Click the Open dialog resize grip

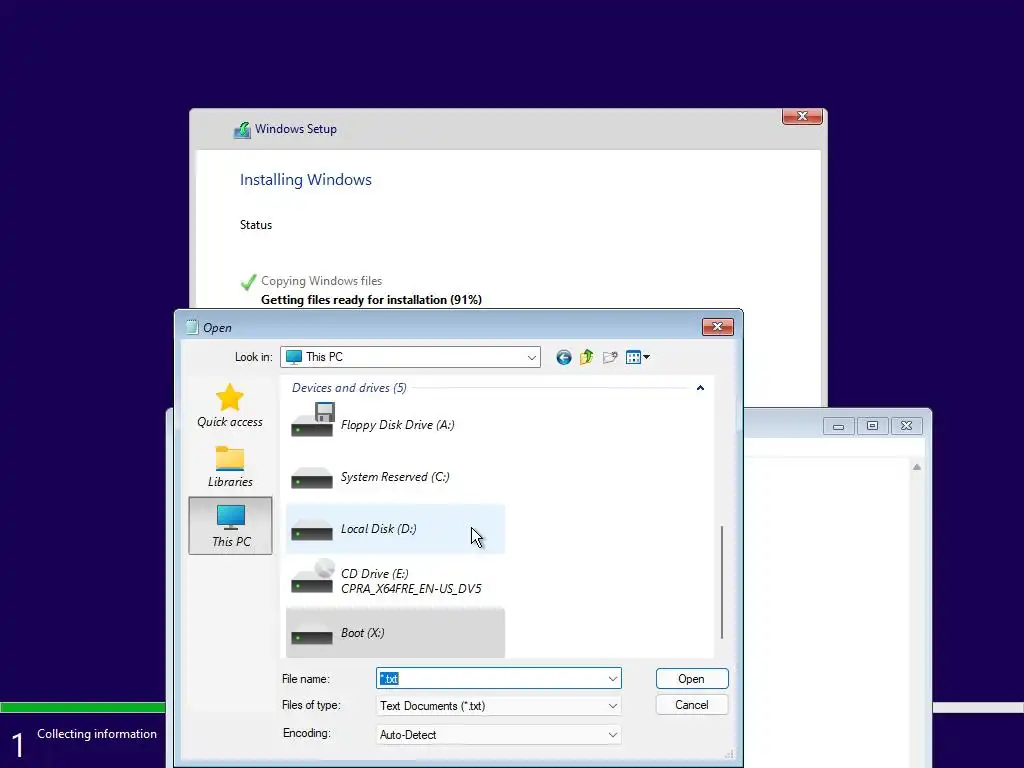(x=729, y=754)
